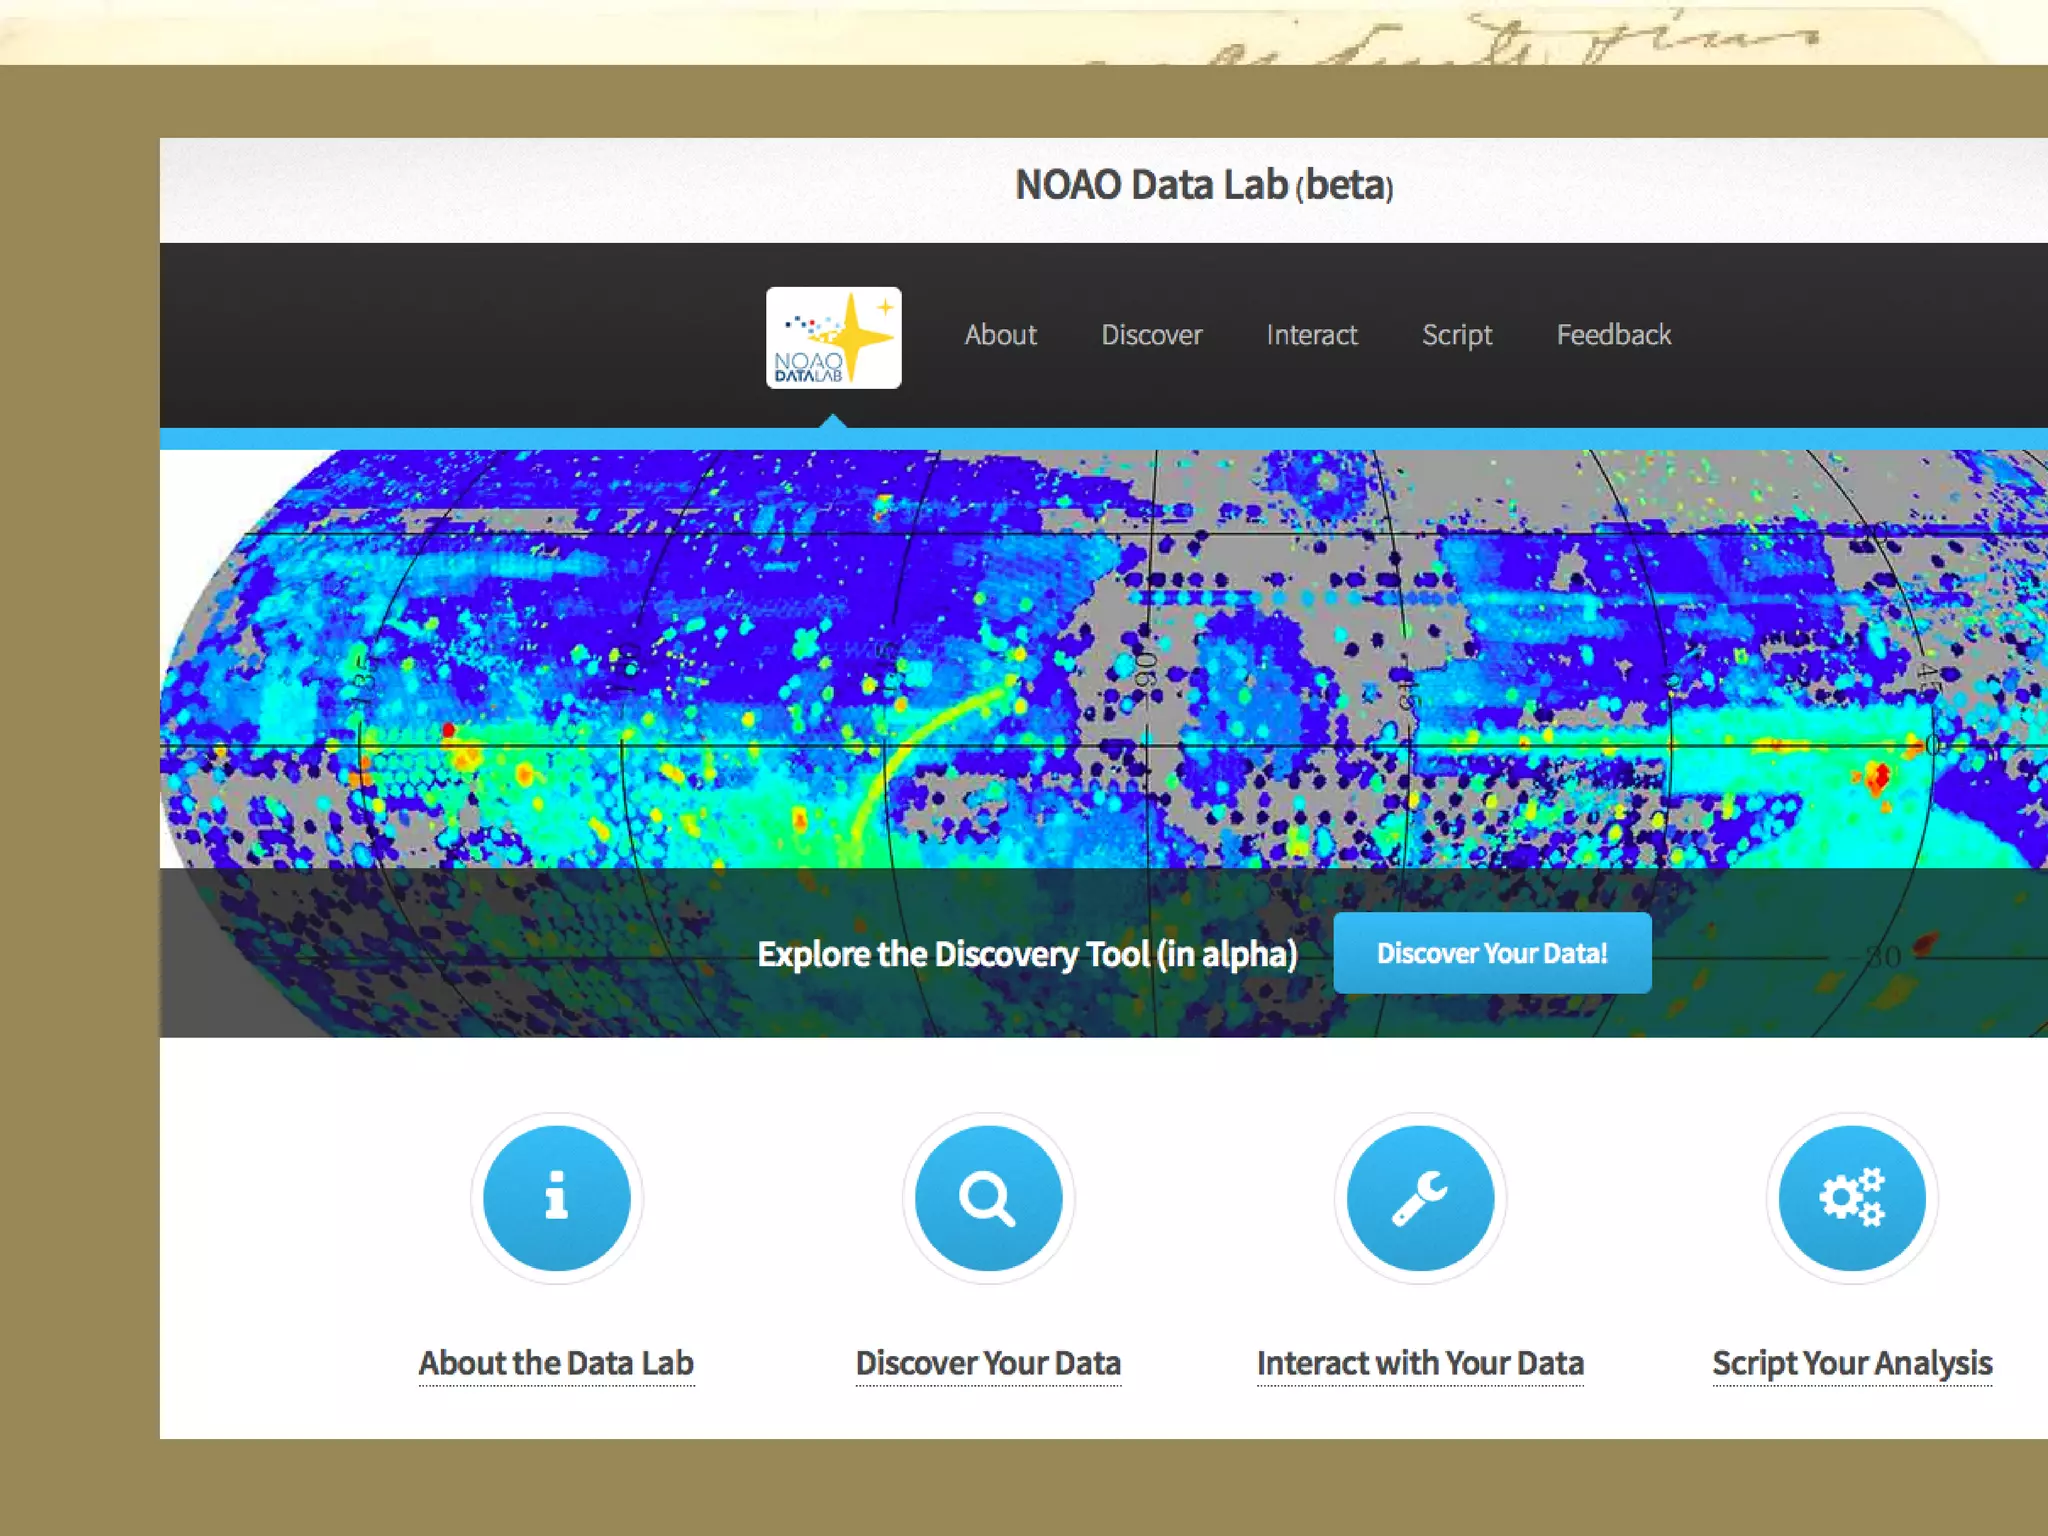Open the Discover menu item
Screen dimensions: 2048x1536
1151,335
